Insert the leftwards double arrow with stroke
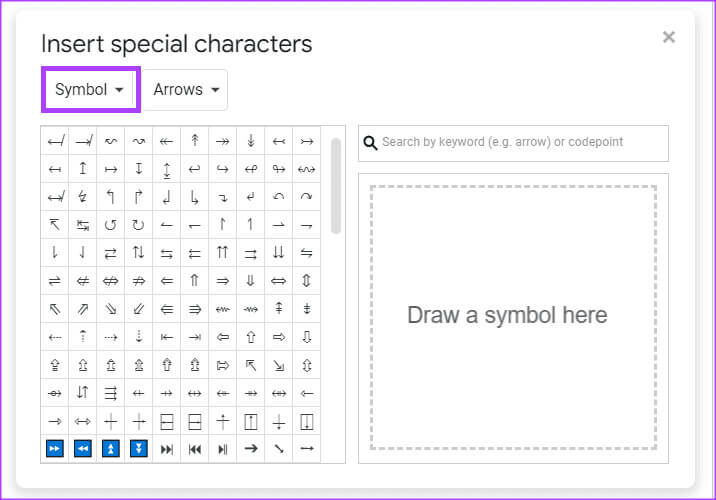716x500 pixels. pyautogui.click(x=83, y=281)
